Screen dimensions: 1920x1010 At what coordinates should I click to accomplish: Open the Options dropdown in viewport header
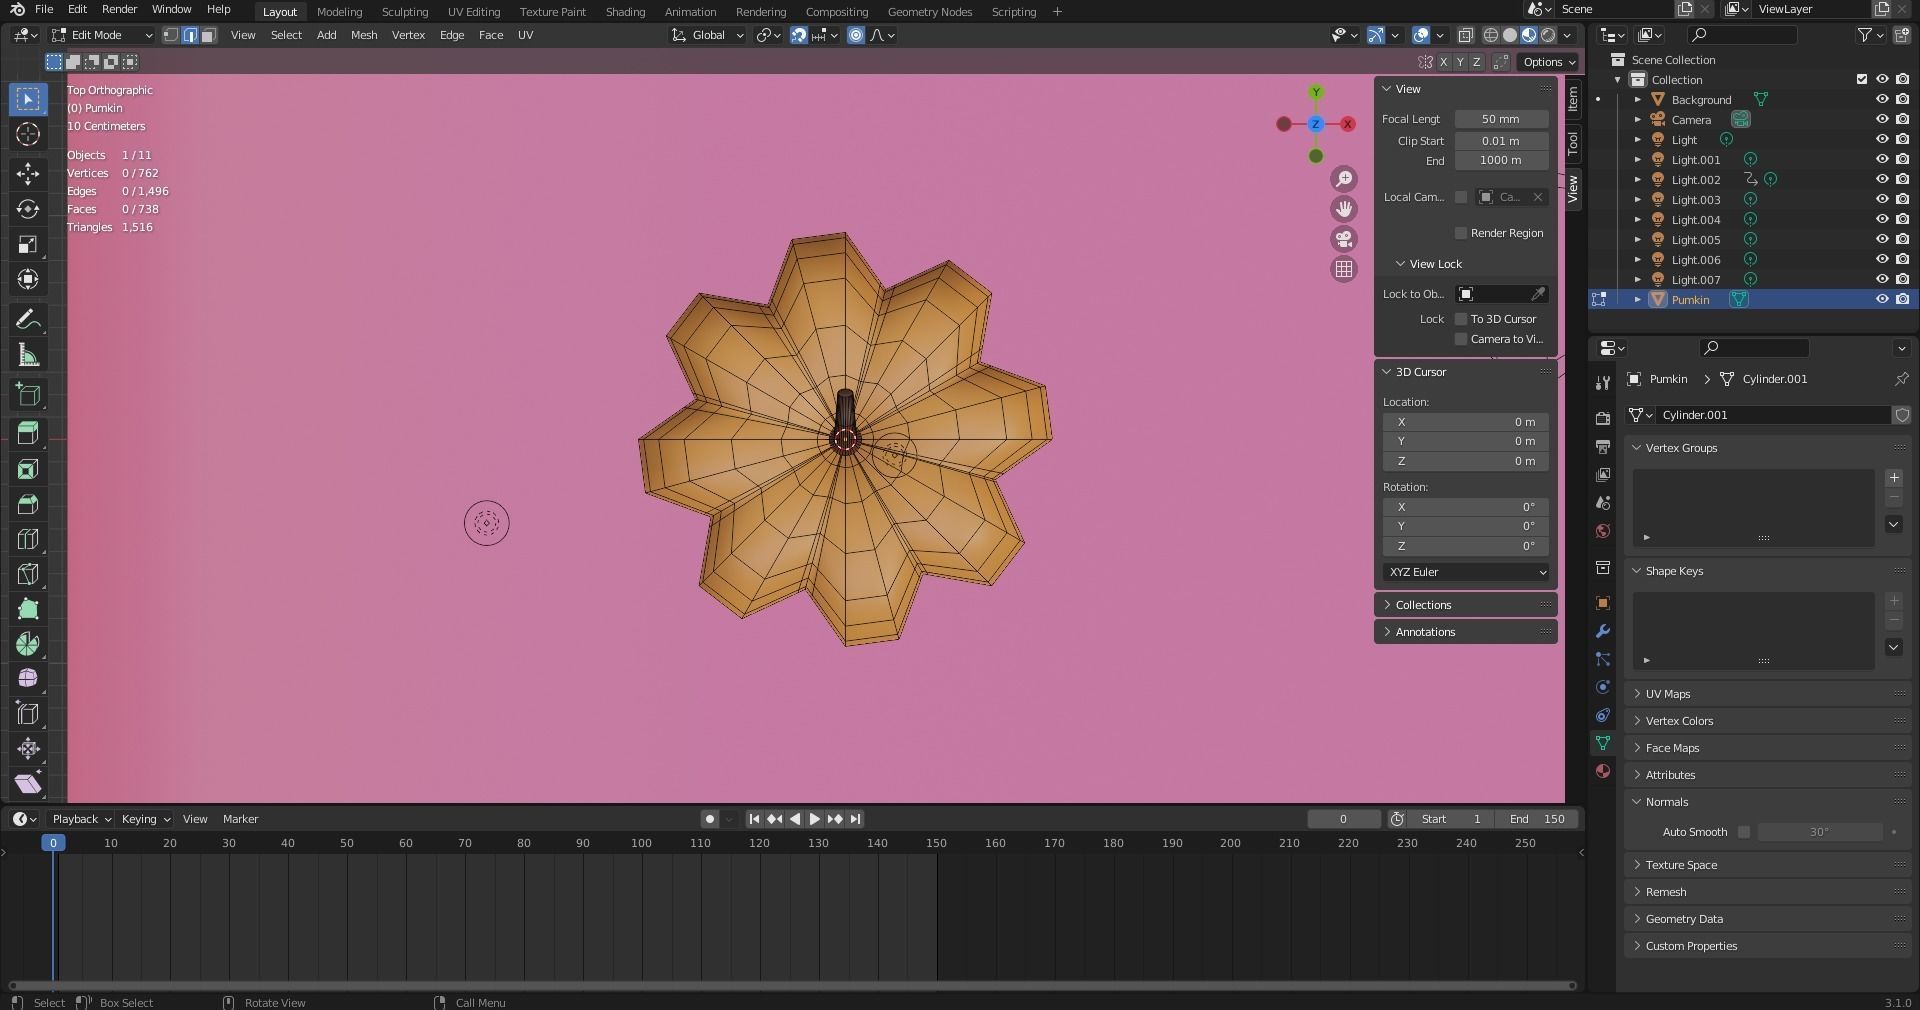(1548, 62)
